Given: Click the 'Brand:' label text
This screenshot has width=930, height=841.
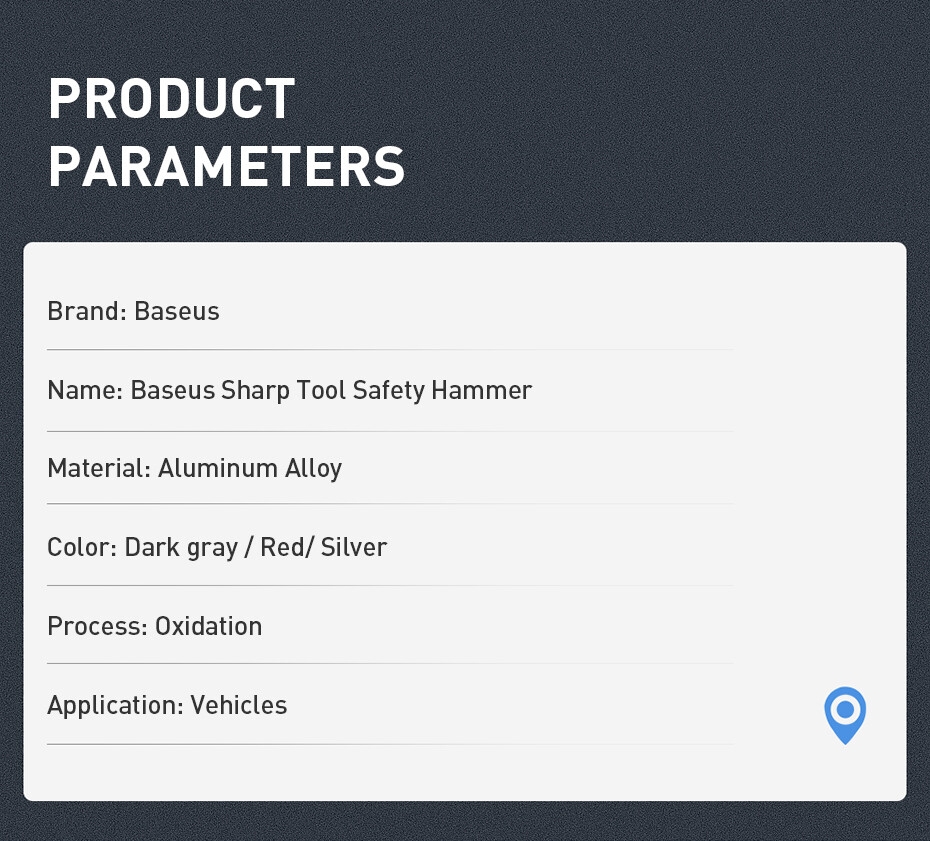Looking at the screenshot, I should [87, 311].
